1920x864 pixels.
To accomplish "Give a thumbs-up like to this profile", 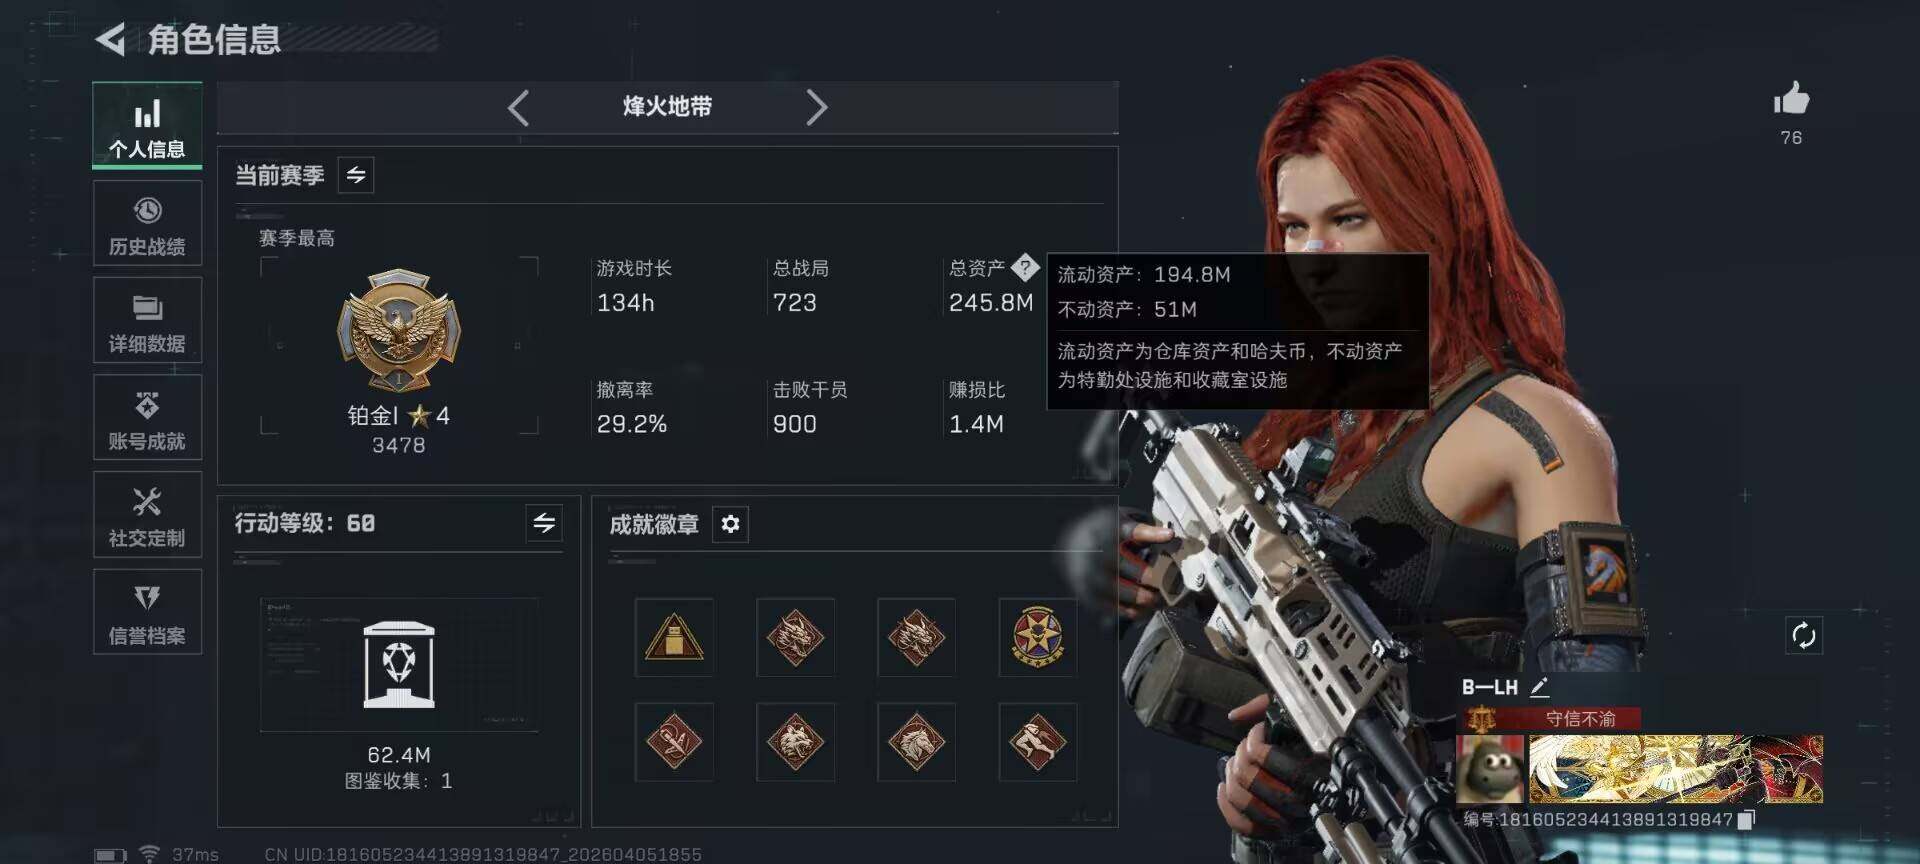I will (x=1791, y=99).
